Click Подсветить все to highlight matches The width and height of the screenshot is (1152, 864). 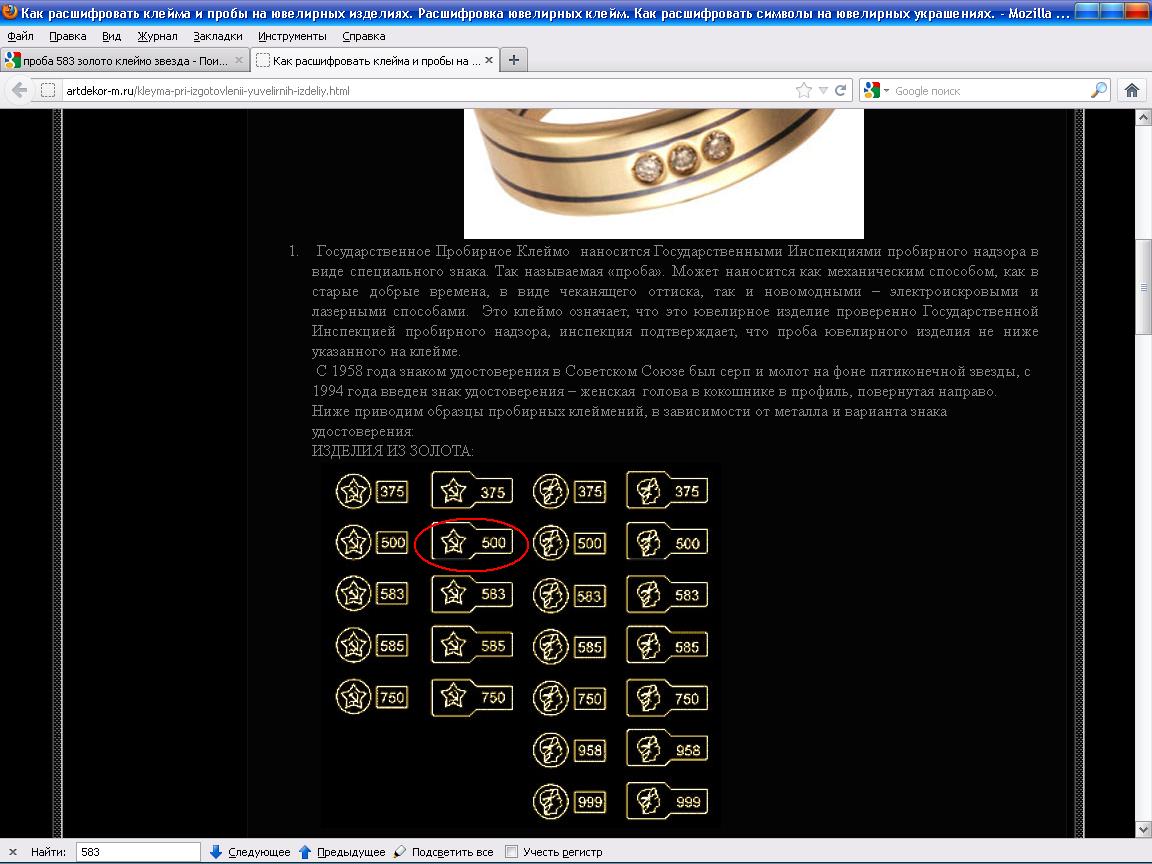pos(444,852)
